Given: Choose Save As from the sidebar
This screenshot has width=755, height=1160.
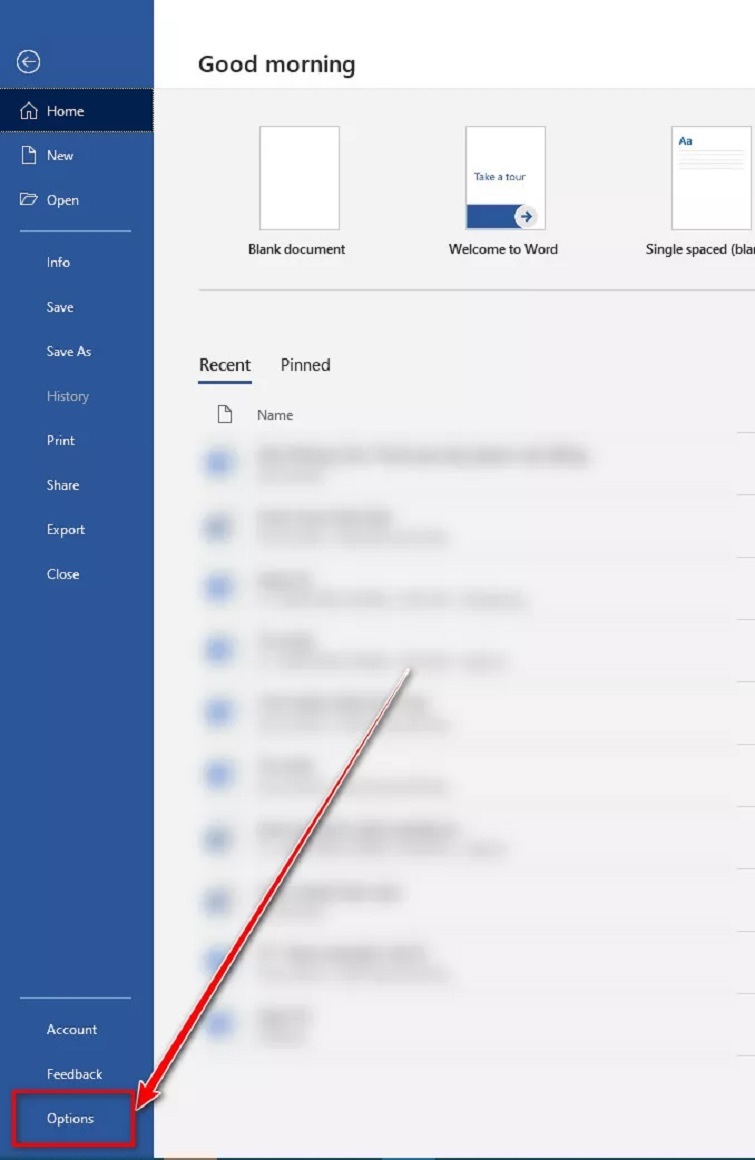Looking at the screenshot, I should point(68,351).
